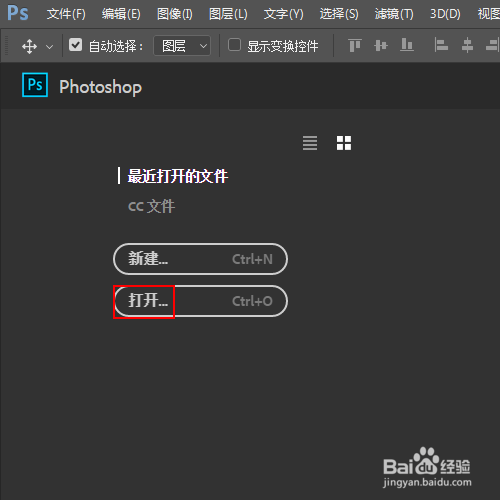This screenshot has height=500, width=500.
Task: Click the 打开... button
Action: (x=200, y=301)
